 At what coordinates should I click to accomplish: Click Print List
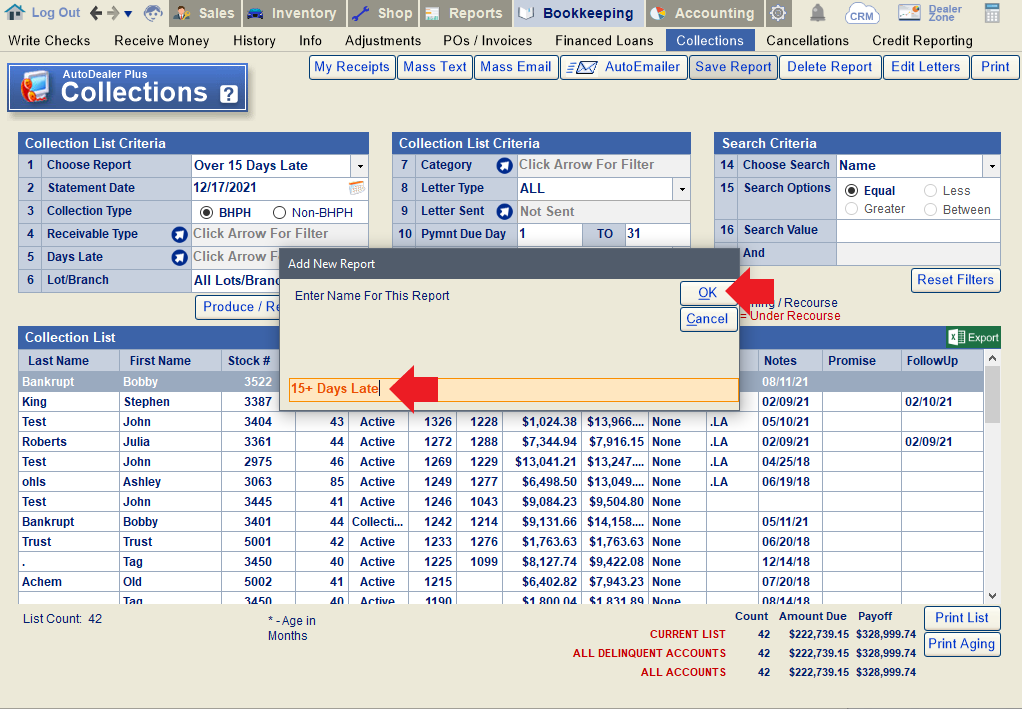[x=962, y=618]
